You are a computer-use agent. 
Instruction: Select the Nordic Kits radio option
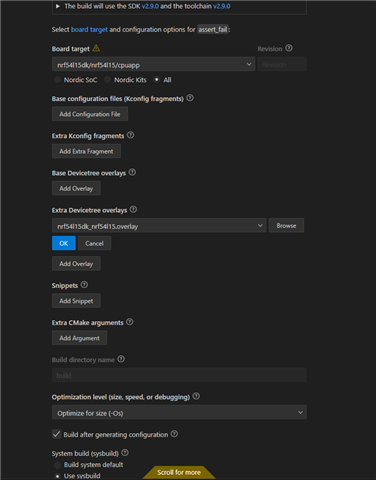(107, 80)
